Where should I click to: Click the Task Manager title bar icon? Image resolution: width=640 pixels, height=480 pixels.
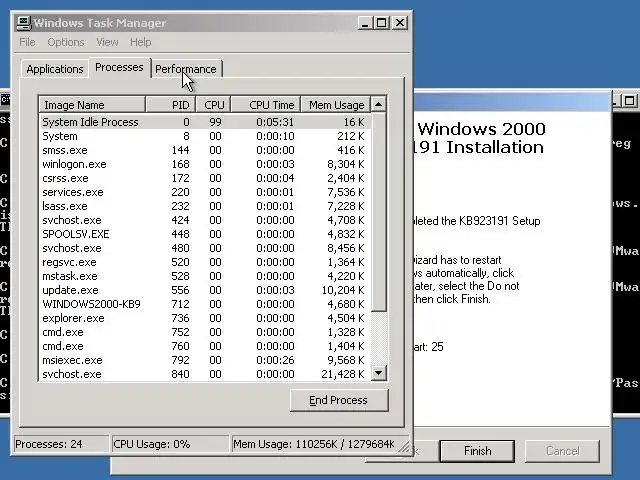point(24,23)
